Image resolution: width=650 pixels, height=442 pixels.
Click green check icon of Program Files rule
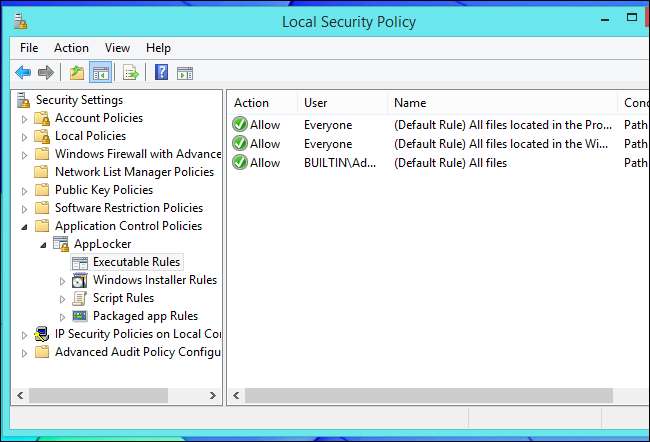pos(240,124)
